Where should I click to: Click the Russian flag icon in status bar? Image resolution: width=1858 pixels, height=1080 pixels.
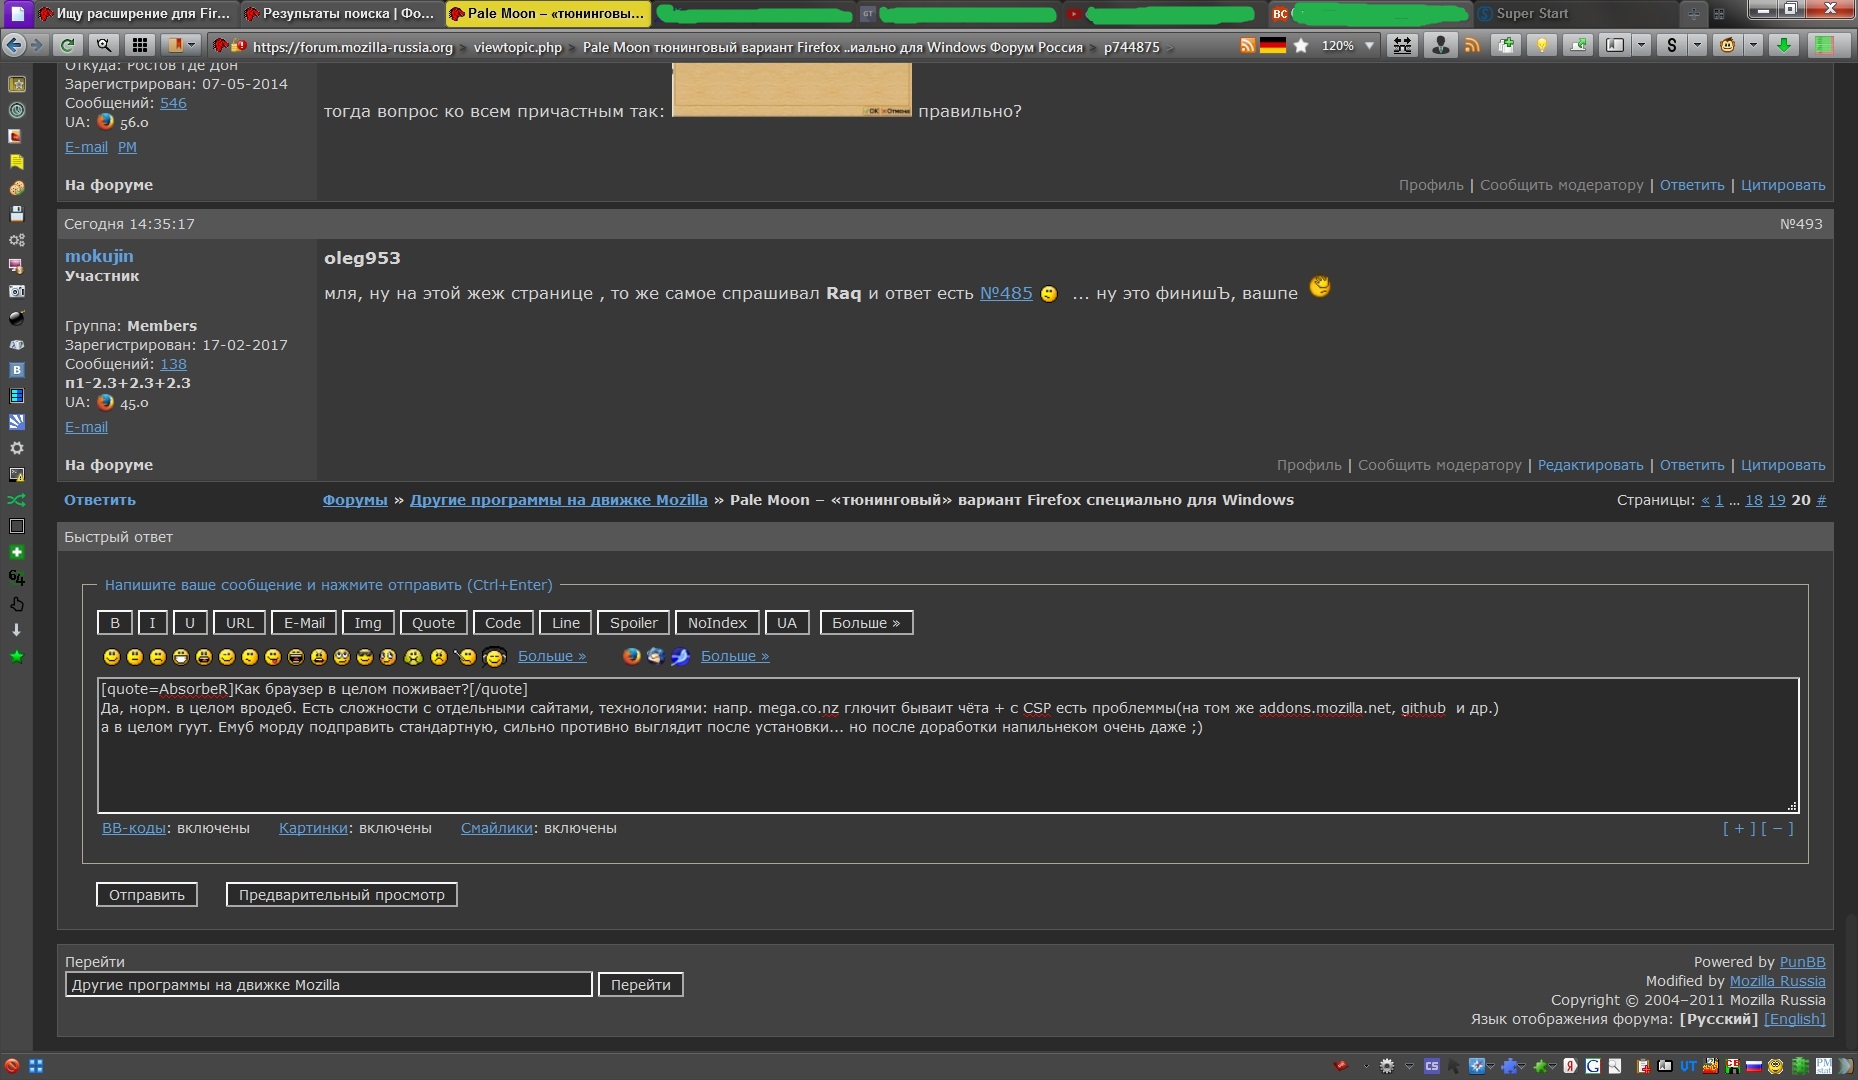coord(1754,1066)
